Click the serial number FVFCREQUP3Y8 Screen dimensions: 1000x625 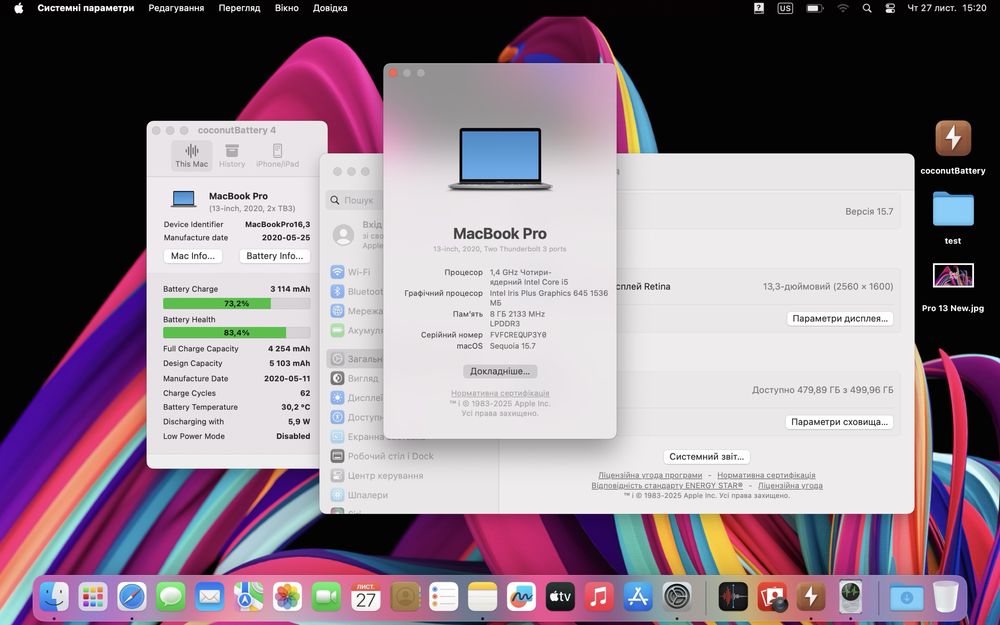pos(518,335)
